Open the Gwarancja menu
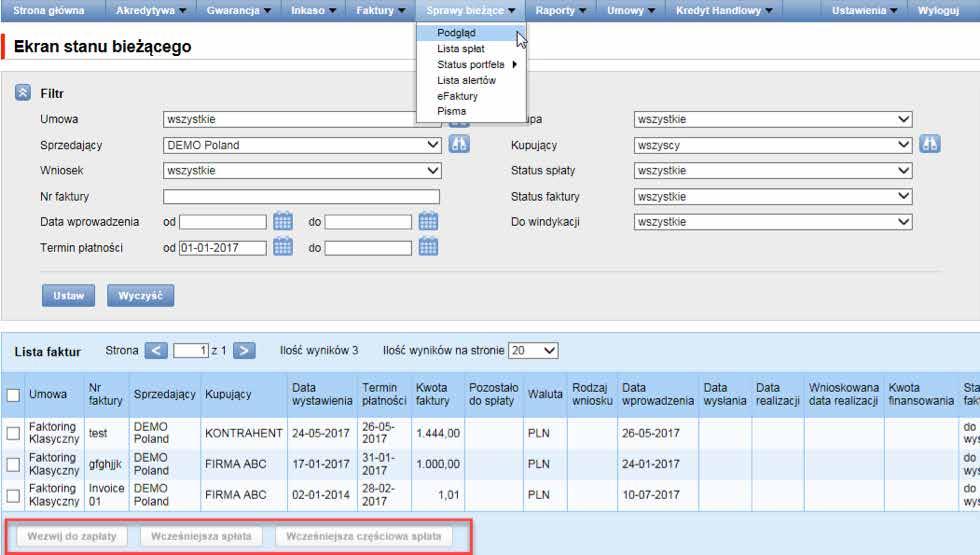 [239, 11]
